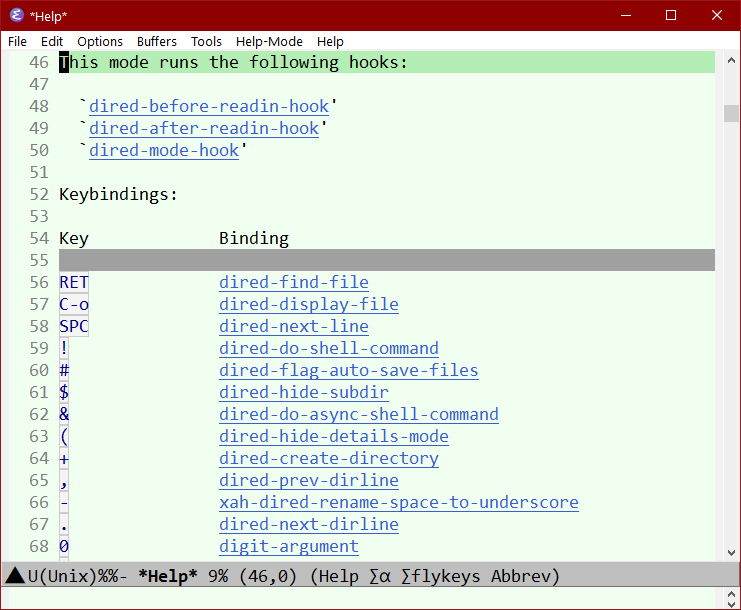Screen dimensions: 741x610
Task: Click the $ key on line 61
Action: (64, 392)
